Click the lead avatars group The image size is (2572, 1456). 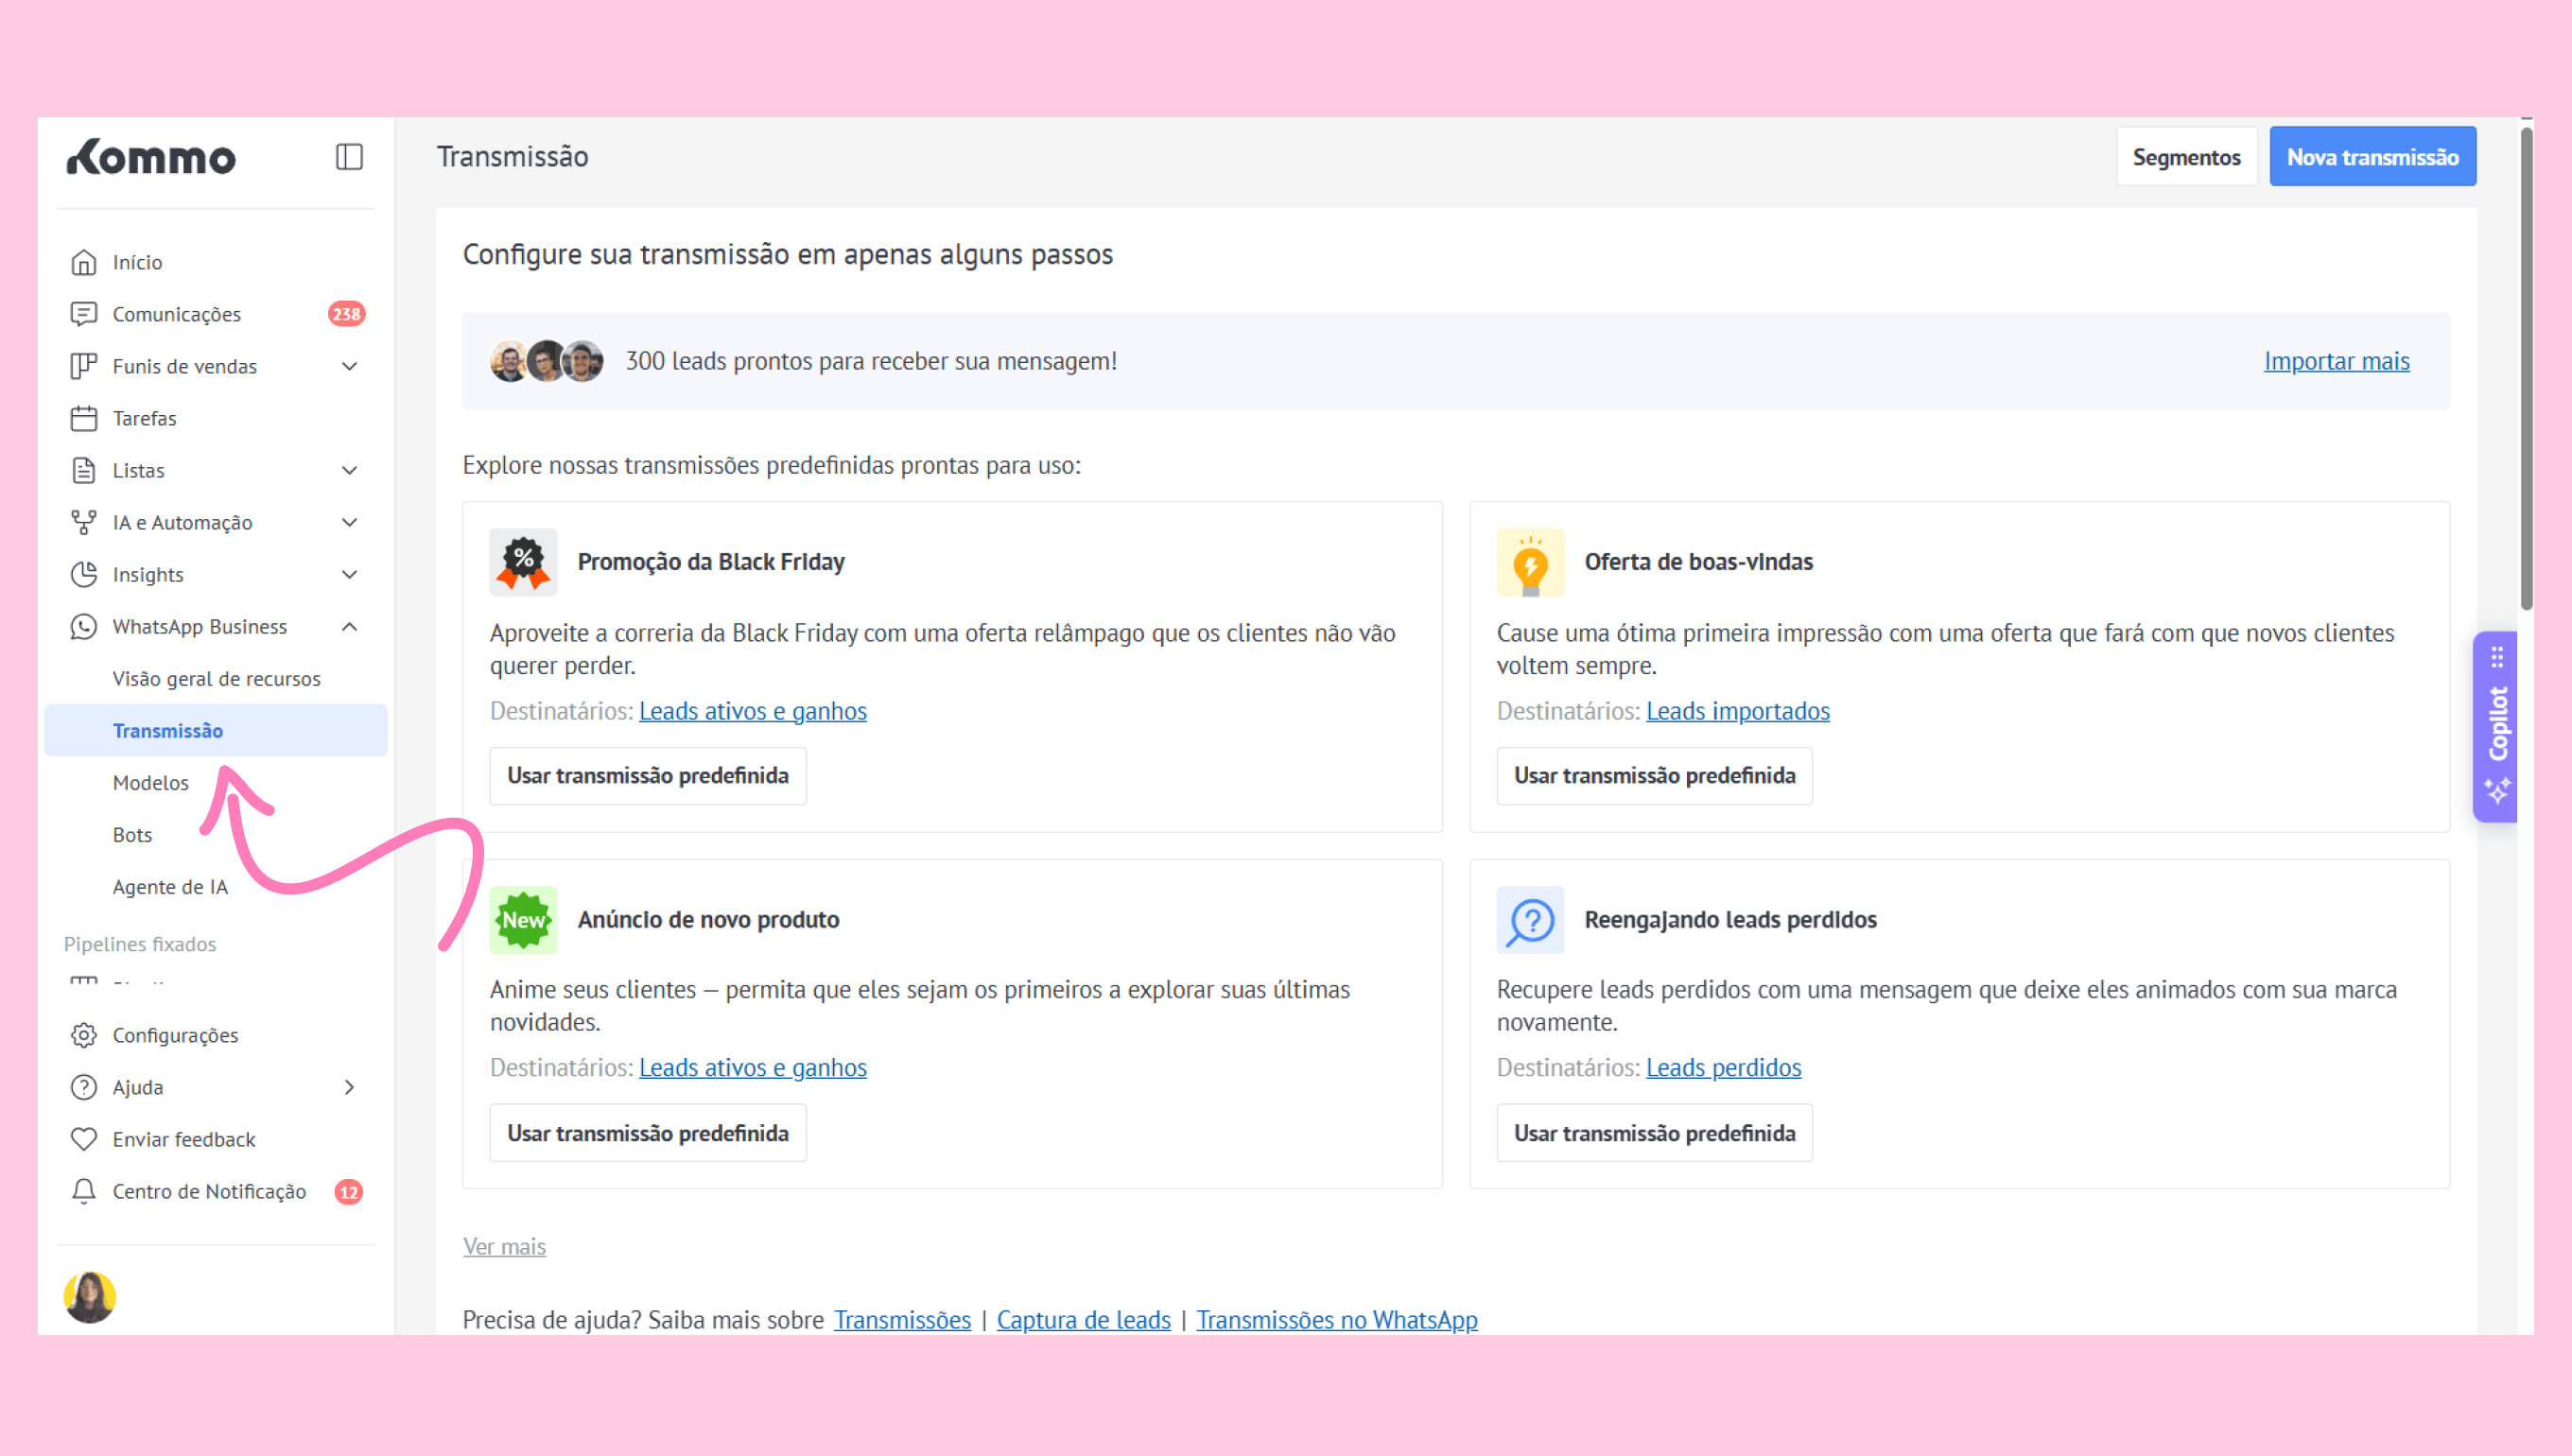click(x=546, y=361)
